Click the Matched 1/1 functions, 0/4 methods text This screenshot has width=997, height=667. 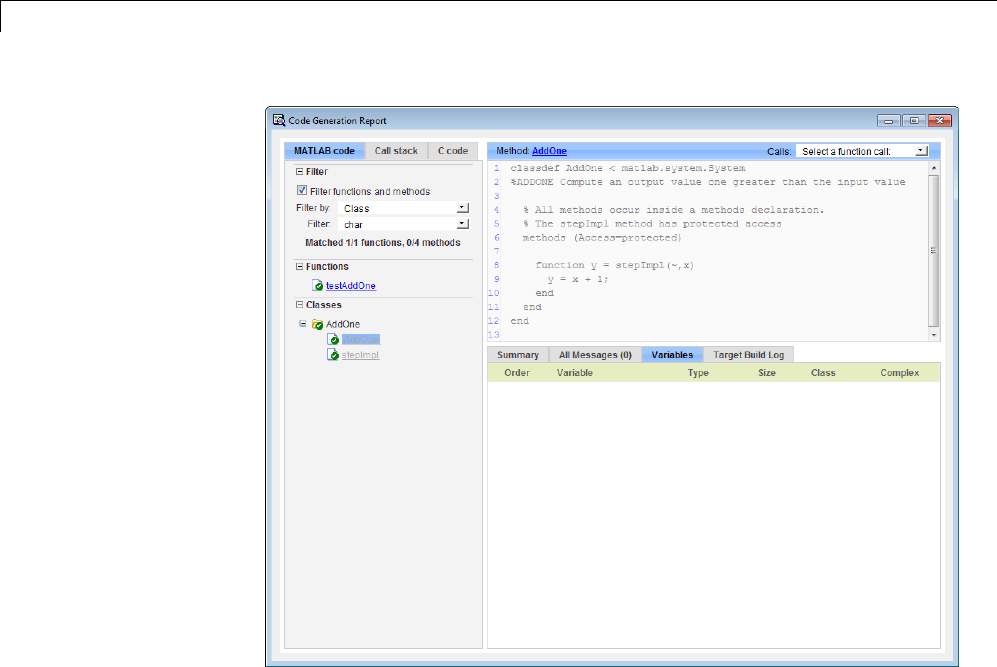[383, 242]
